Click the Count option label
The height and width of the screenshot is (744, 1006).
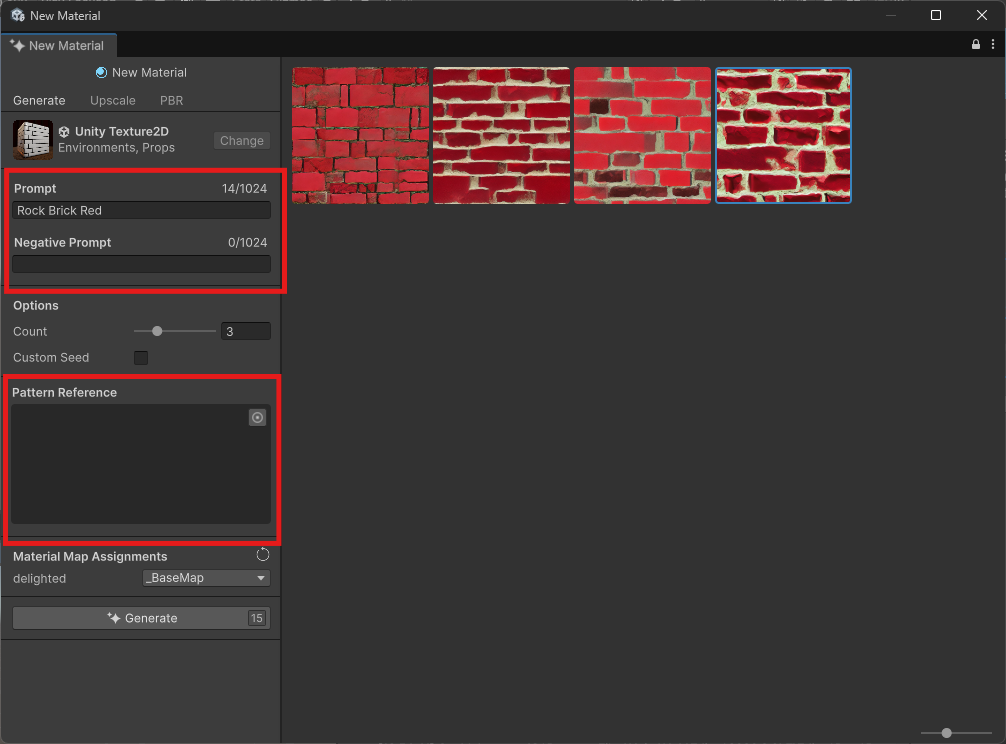click(30, 332)
